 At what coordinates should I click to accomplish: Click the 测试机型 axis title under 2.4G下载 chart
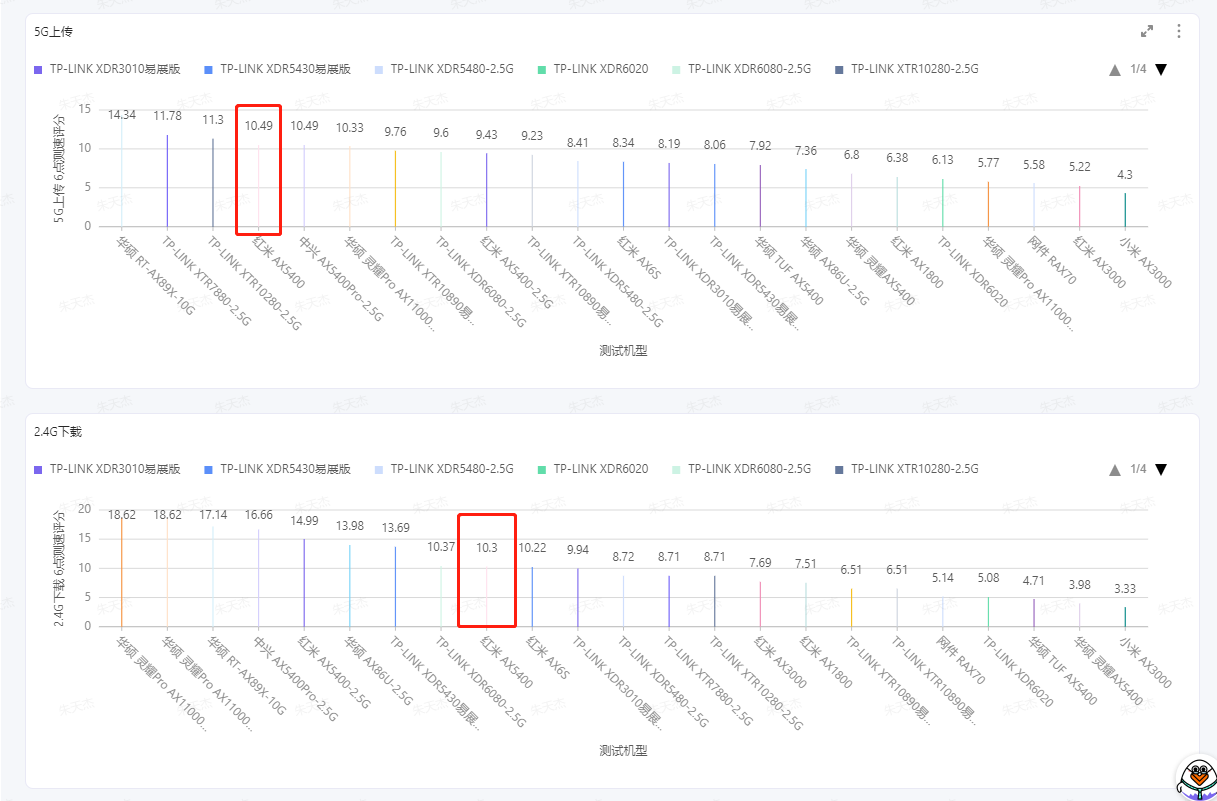[623, 750]
